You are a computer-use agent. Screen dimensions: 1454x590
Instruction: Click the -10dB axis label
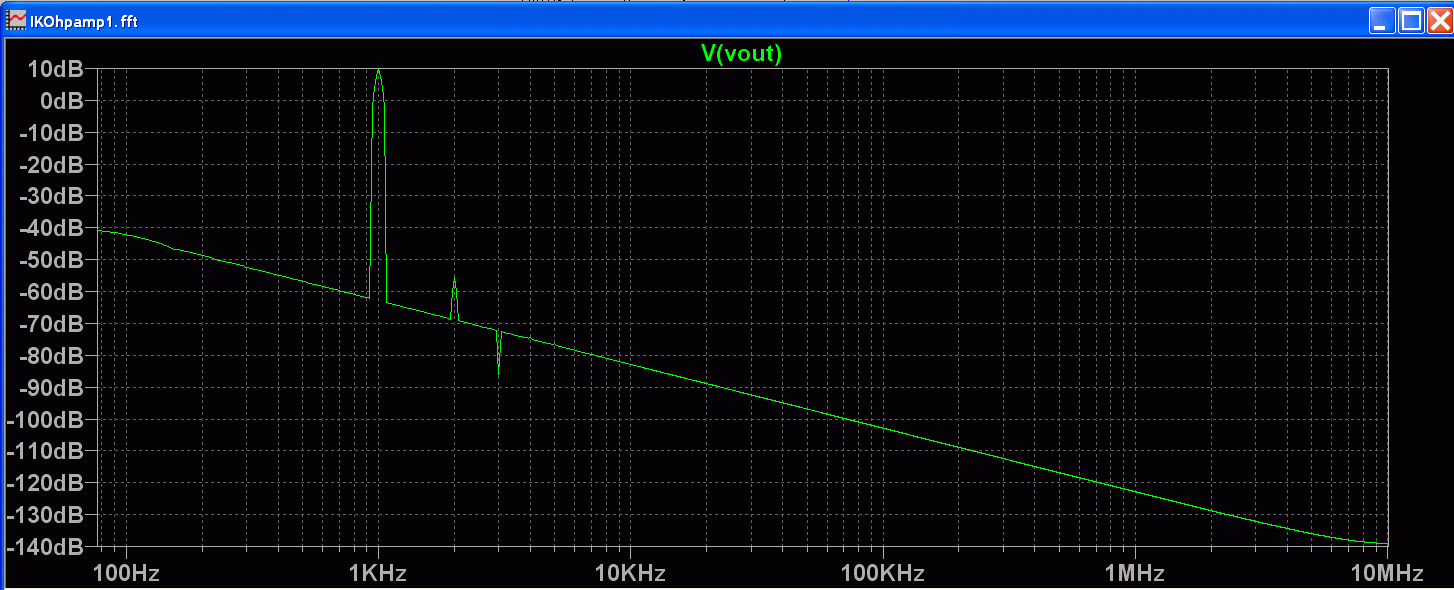(x=53, y=133)
